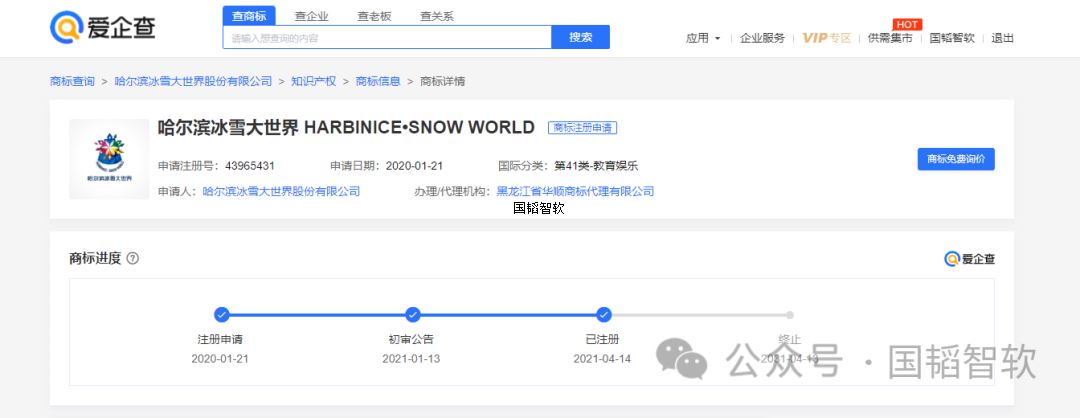1080x418 pixels.
Task: Click the 商标进度 section heading
Action: pos(95,258)
